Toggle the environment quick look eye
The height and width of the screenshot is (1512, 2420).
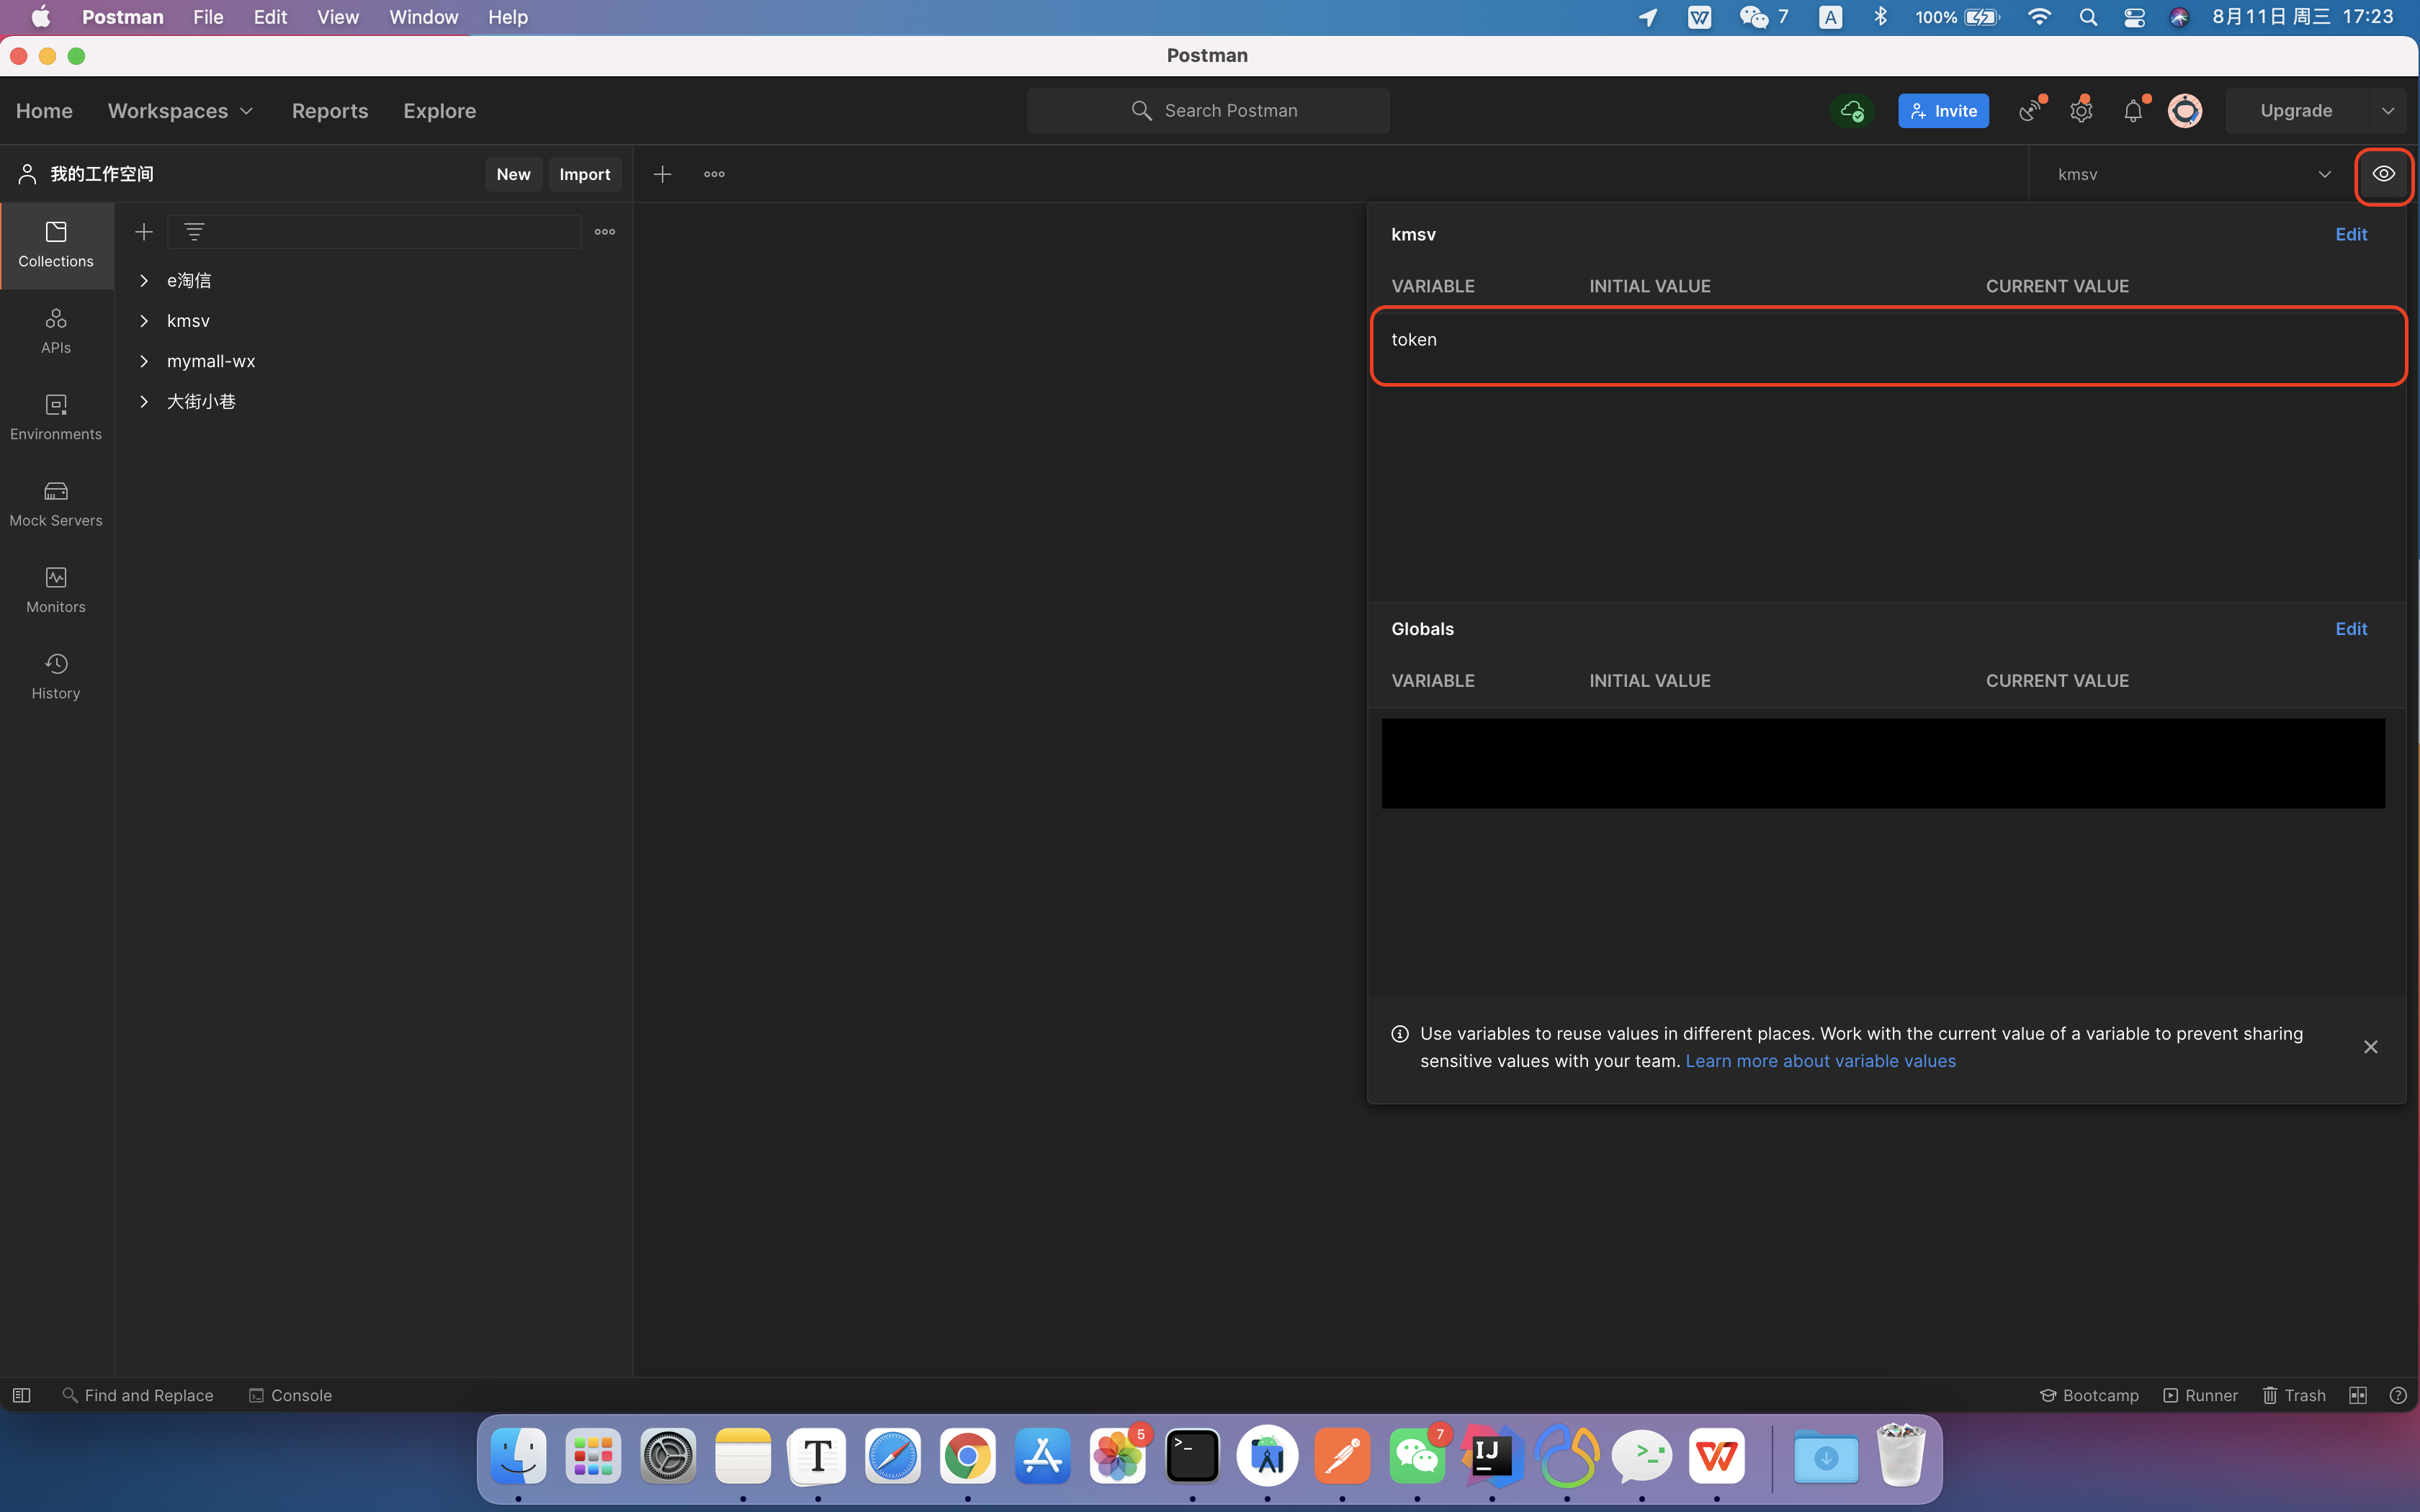2384,174
